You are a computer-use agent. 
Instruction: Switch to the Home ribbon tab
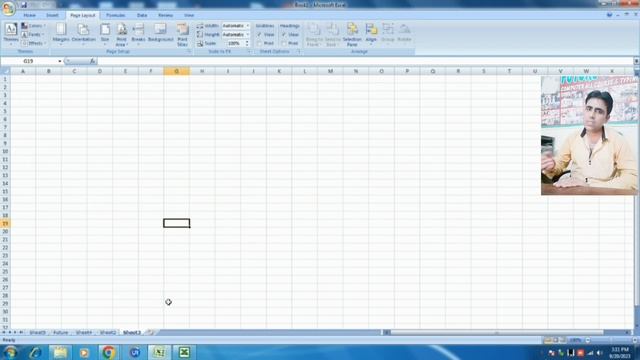(x=29, y=15)
